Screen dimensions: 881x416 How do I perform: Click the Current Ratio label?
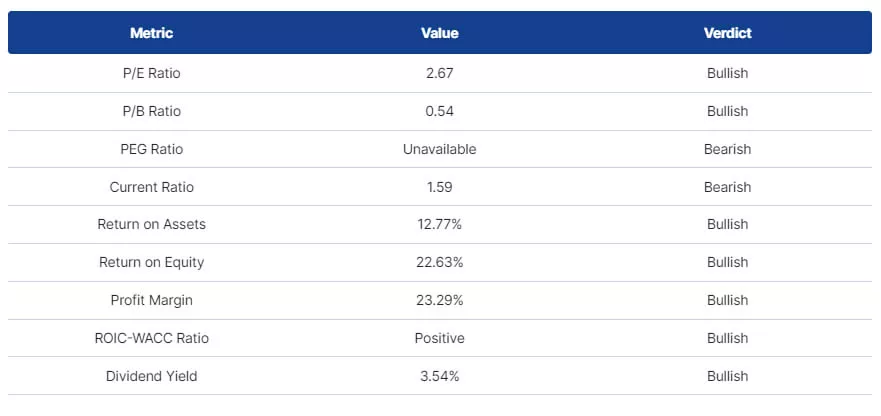point(151,187)
